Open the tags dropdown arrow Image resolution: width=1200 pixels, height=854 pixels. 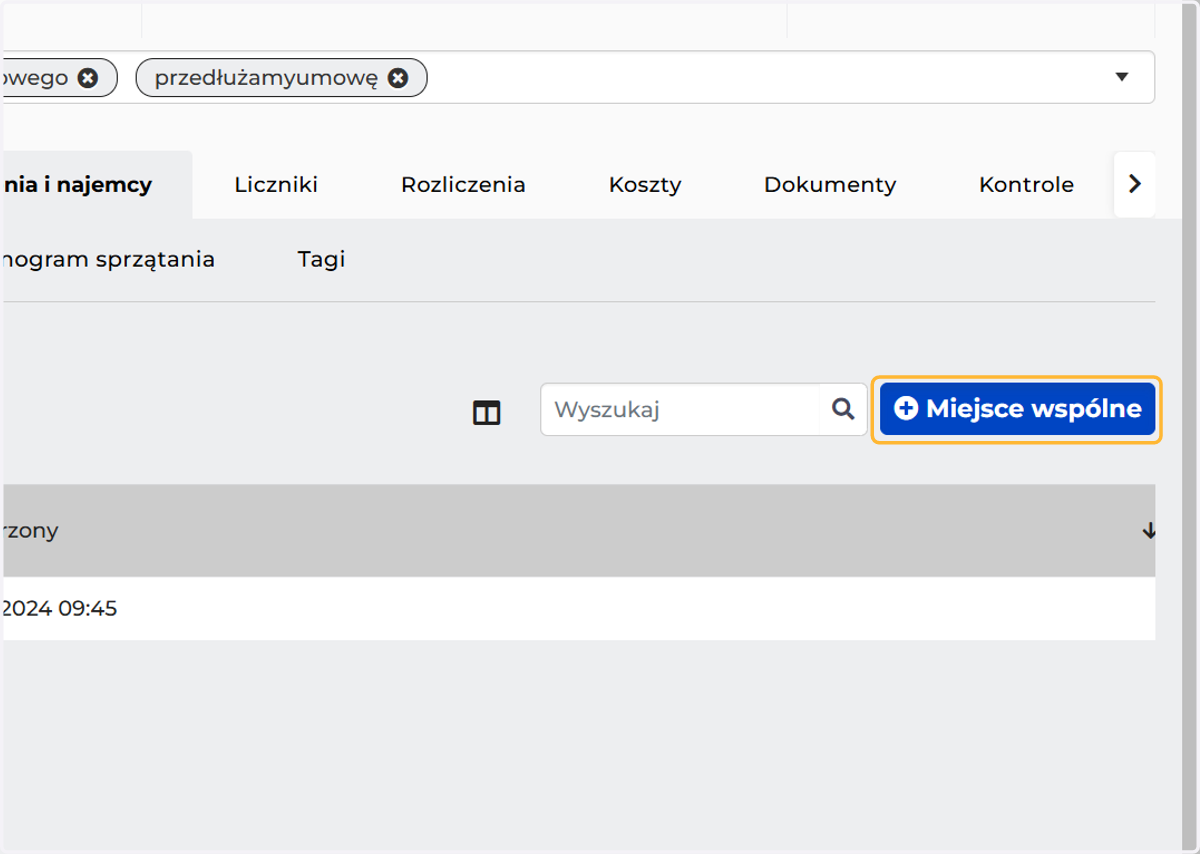[x=1122, y=77]
